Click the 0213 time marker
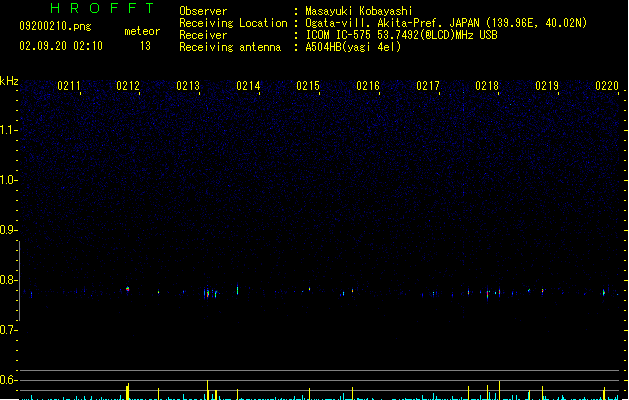629x400 pixels. 188,86
